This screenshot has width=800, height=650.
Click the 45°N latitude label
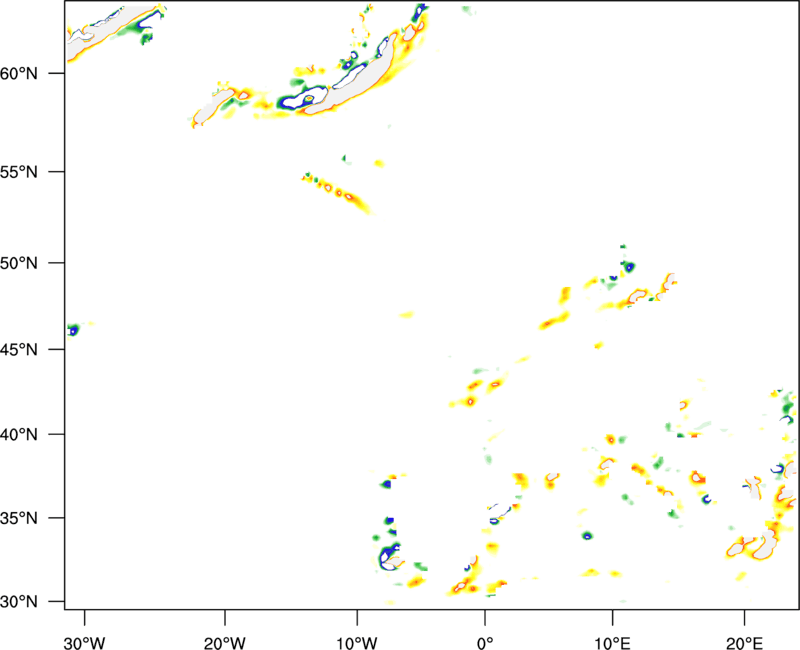tap(19, 349)
